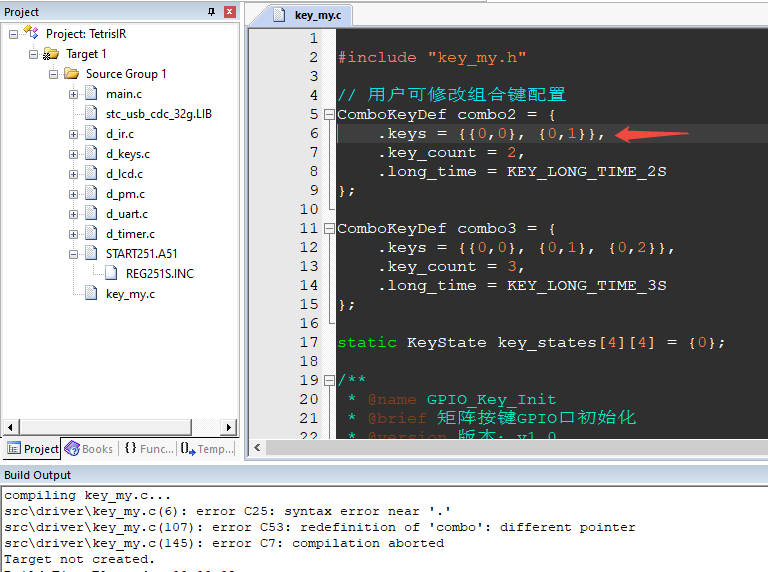Image resolution: width=768 pixels, height=572 pixels.
Task: Switch to the Books tab
Action: (x=89, y=449)
